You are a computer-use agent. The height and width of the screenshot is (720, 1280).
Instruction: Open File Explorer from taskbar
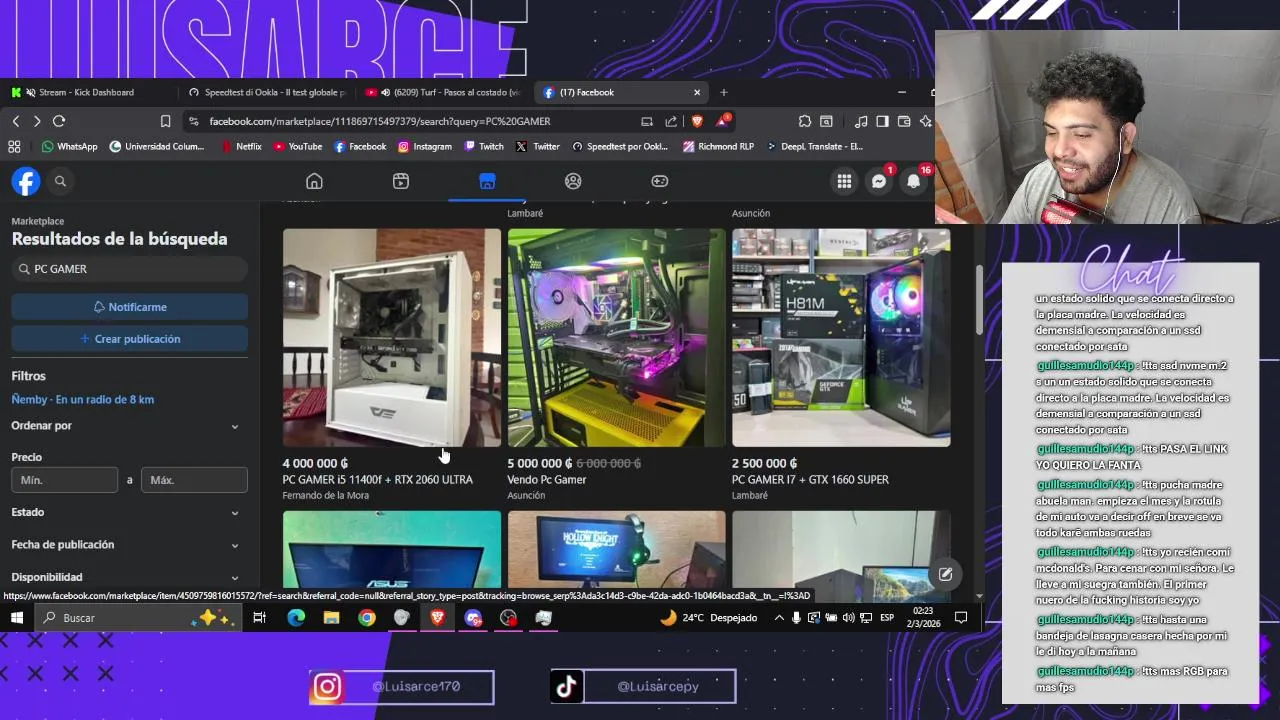331,618
